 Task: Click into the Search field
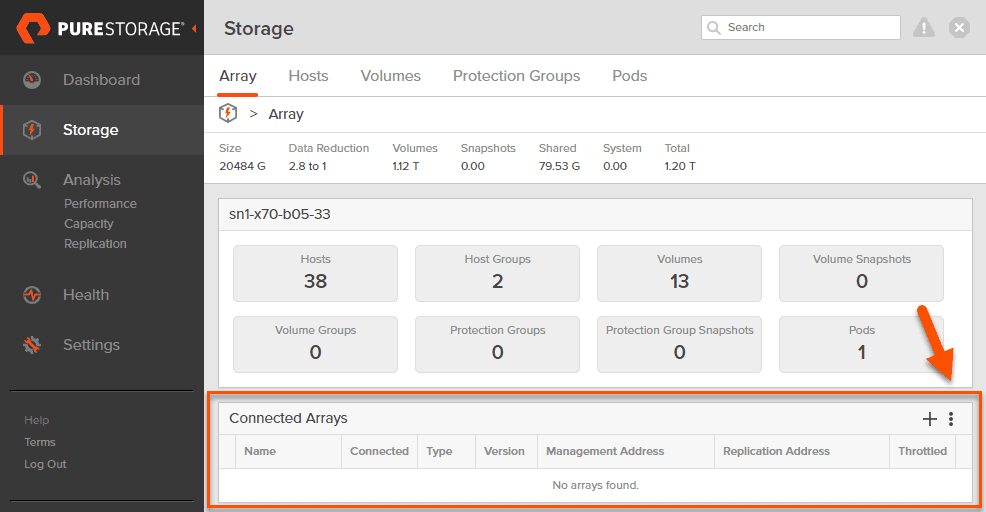tap(800, 28)
